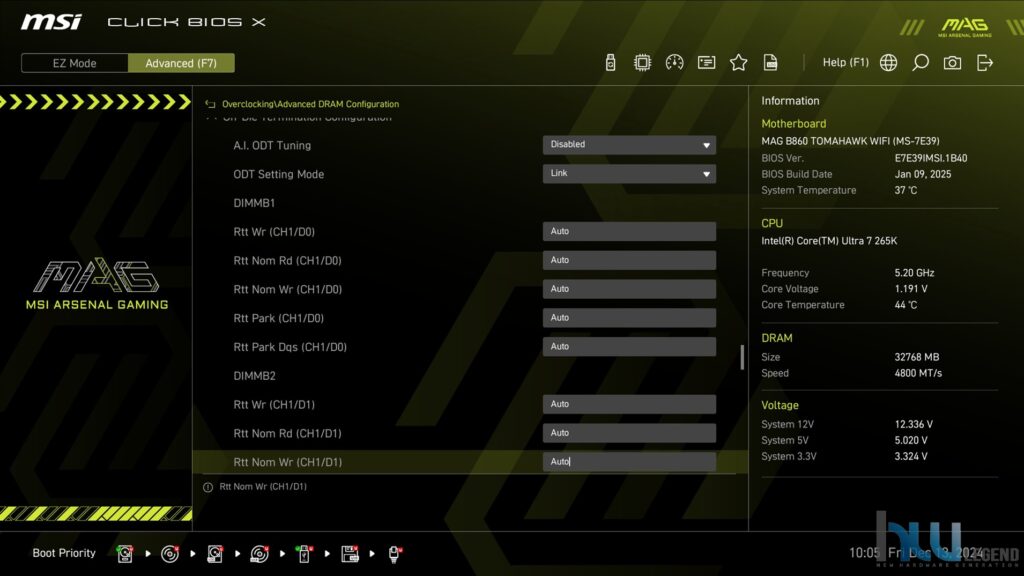Click the System 3.3V value 3.324 V

click(911, 456)
